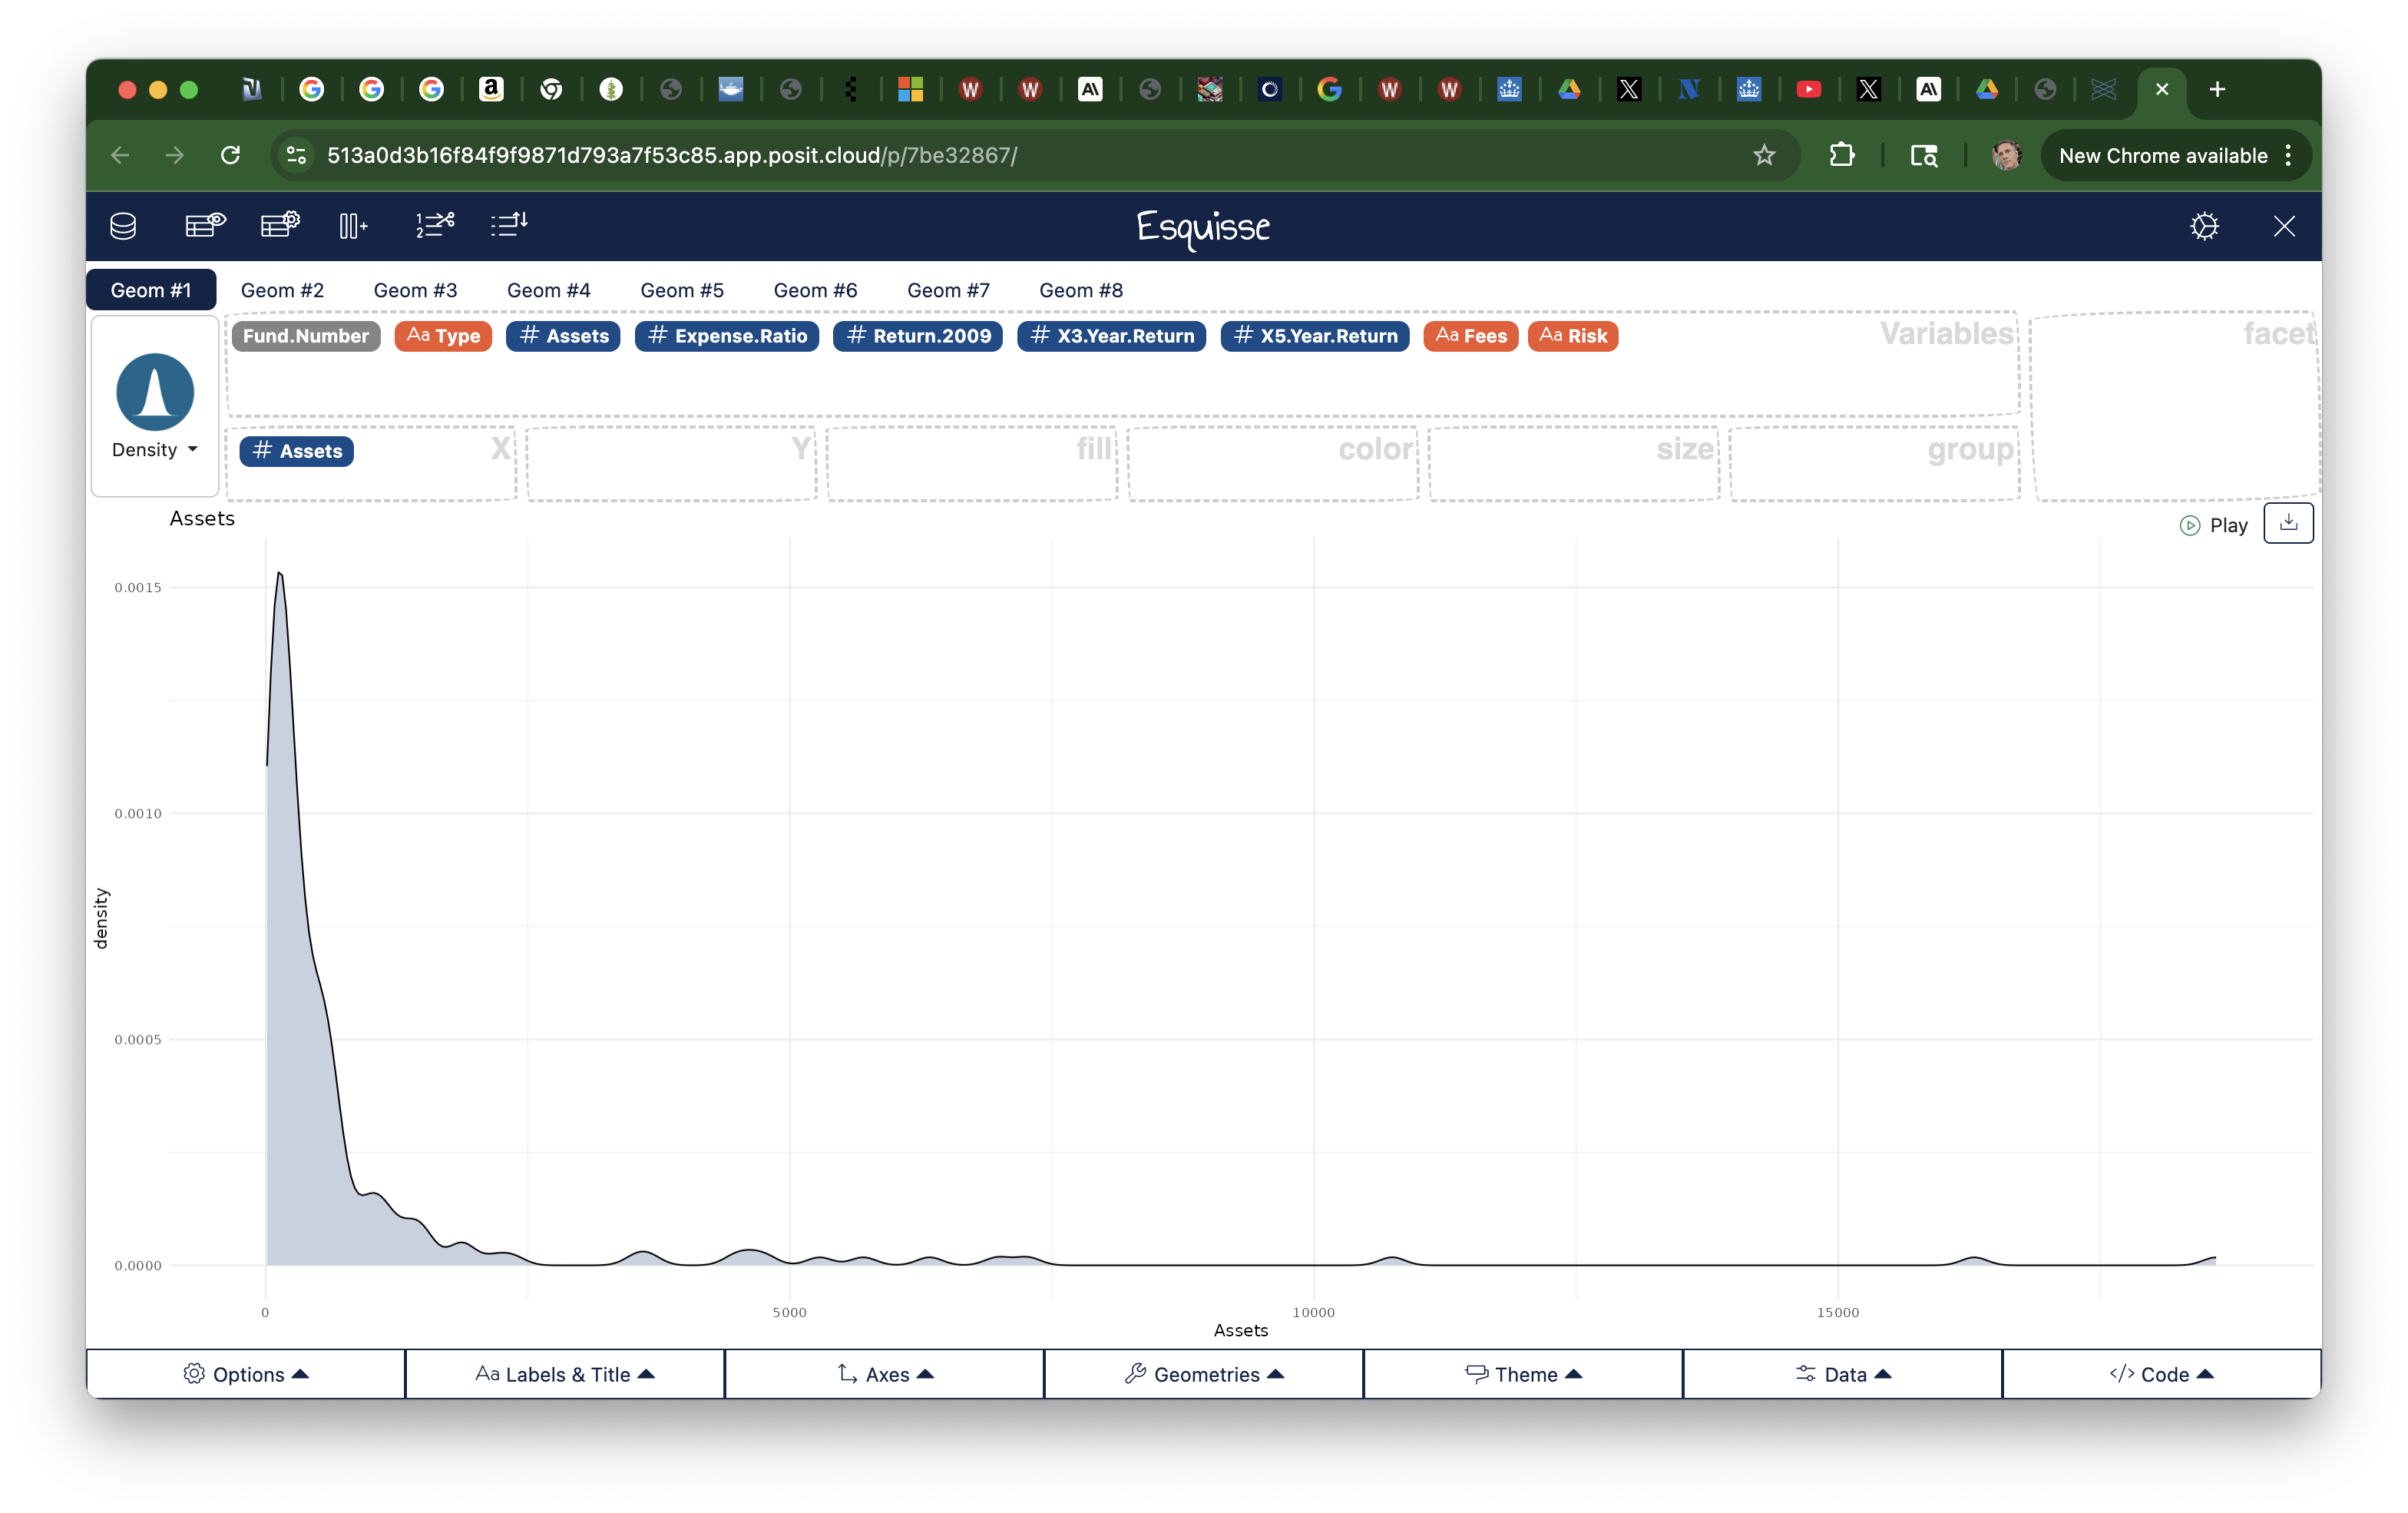Click the create column icon
This screenshot has width=2408, height=1513.
click(353, 226)
